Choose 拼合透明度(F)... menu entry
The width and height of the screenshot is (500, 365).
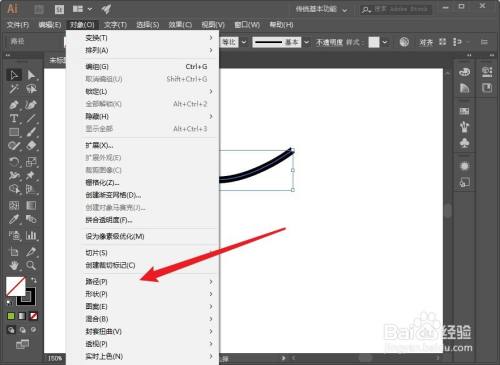pos(143,220)
